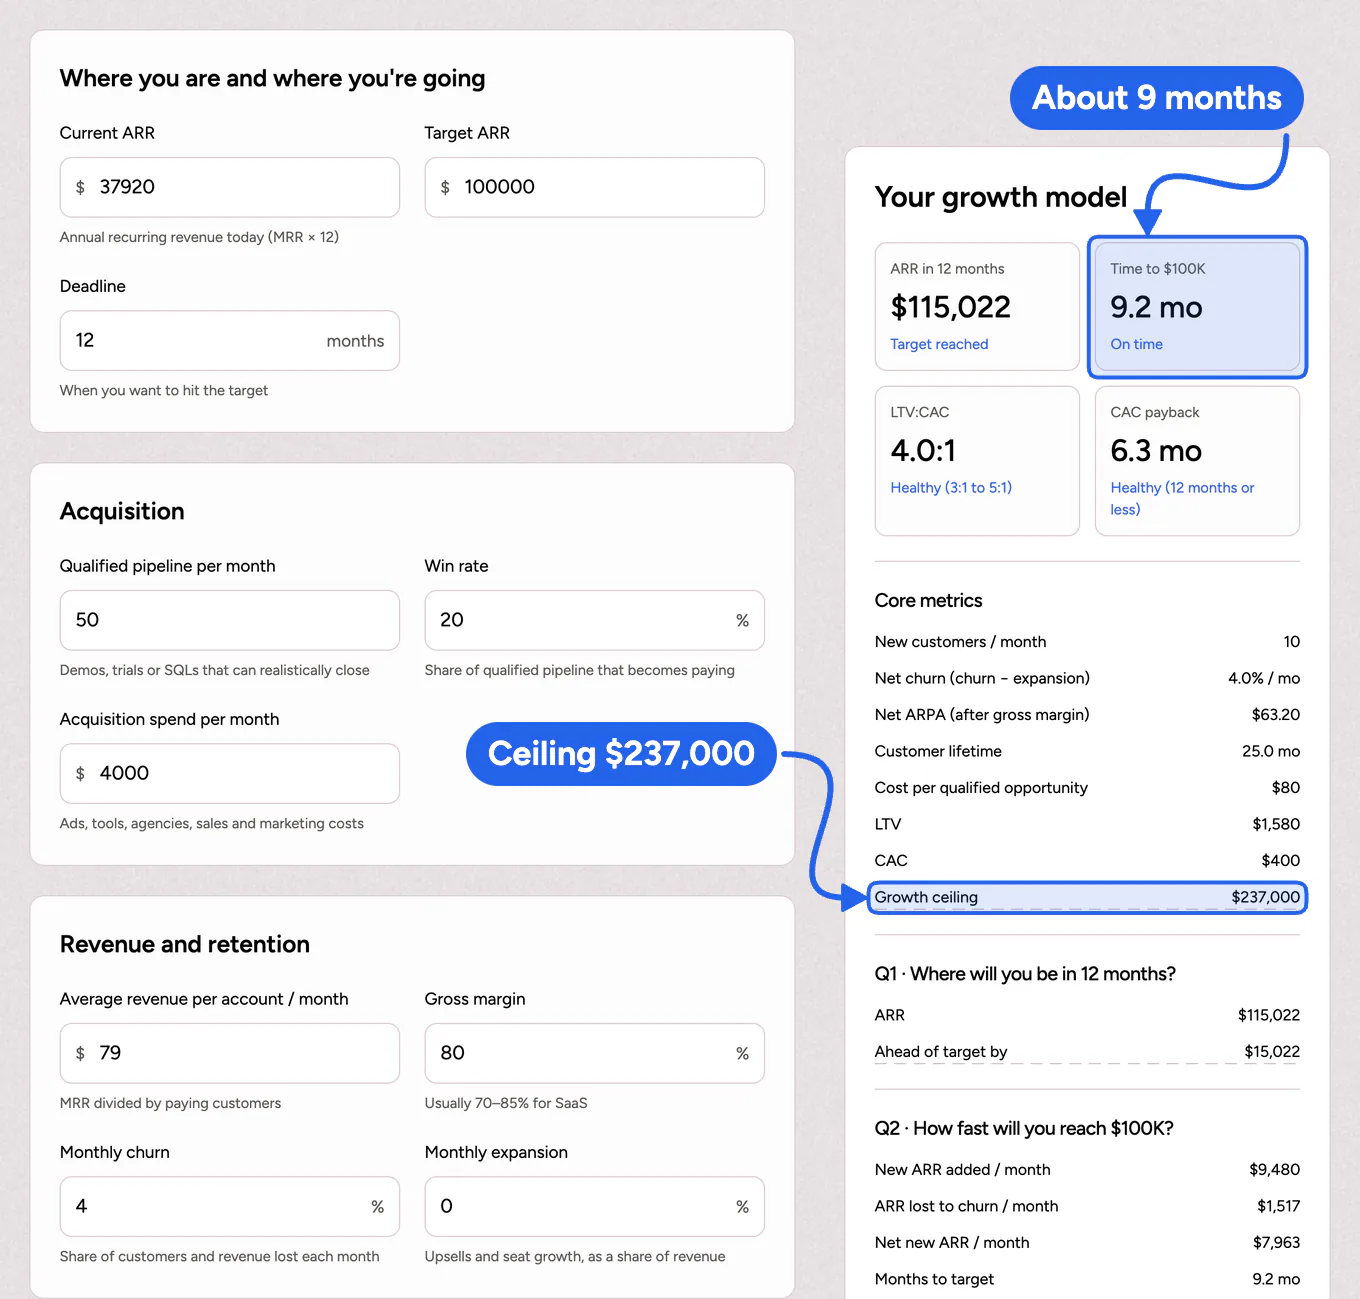Edit the Average revenue per account field
Viewport: 1360px width, 1299px height.
tap(229, 1053)
